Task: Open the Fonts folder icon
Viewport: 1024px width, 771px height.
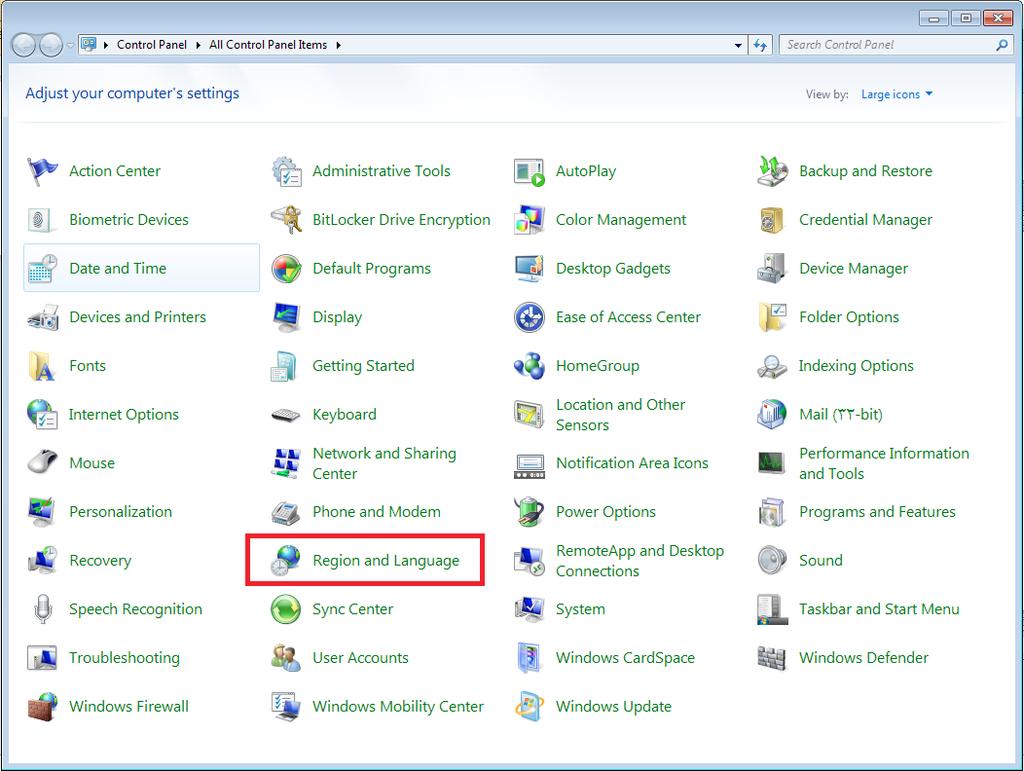Action: (x=41, y=366)
